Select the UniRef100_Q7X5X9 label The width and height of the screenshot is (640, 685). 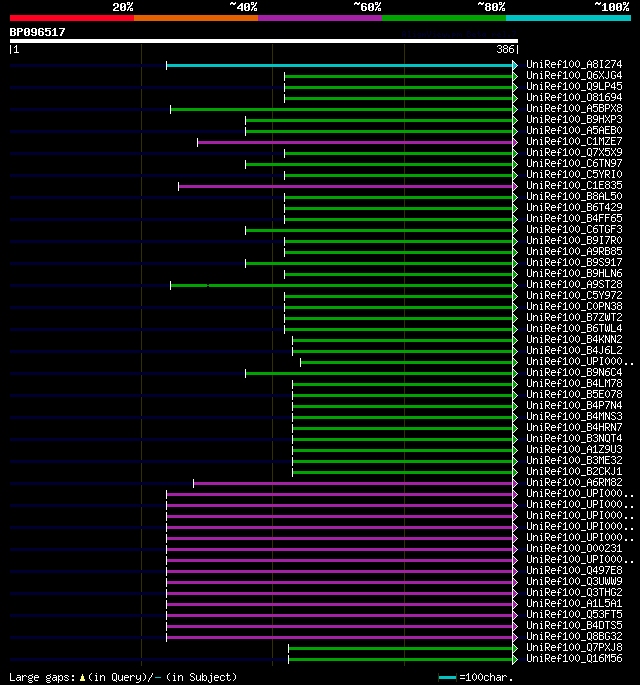[x=574, y=152]
